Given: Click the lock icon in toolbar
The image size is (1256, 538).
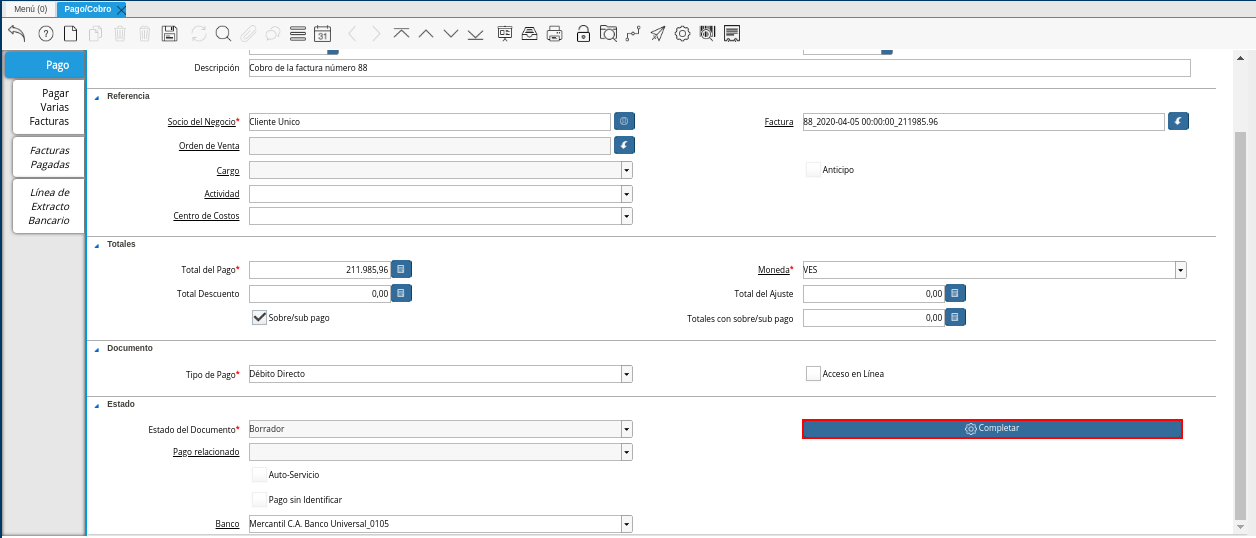Looking at the screenshot, I should coord(583,33).
